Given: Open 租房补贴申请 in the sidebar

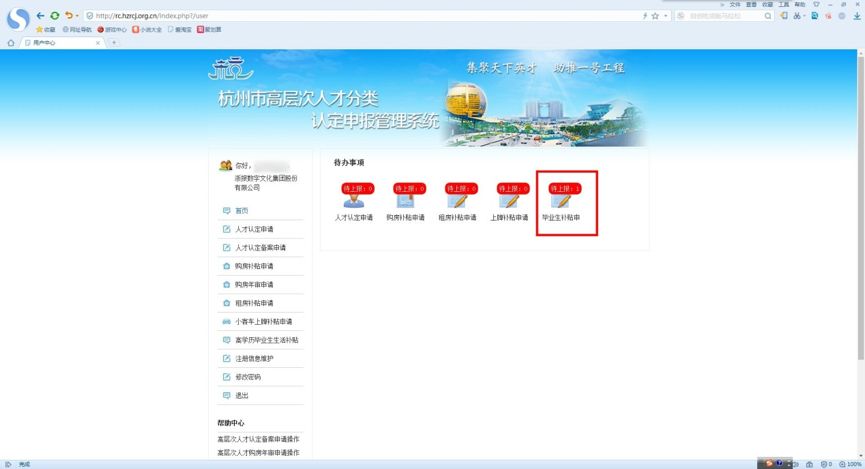Looking at the screenshot, I should click(254, 303).
